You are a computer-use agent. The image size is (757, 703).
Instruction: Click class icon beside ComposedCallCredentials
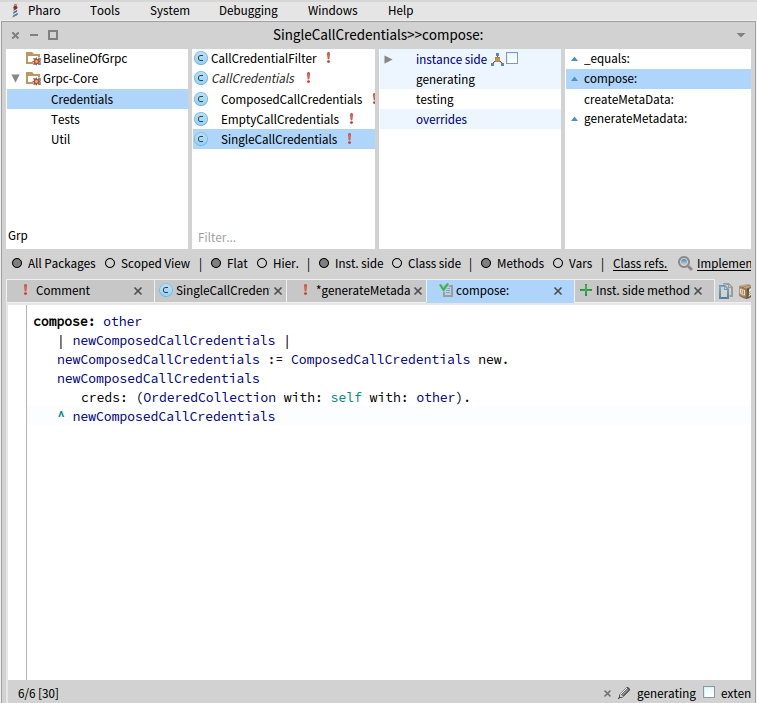coord(201,99)
